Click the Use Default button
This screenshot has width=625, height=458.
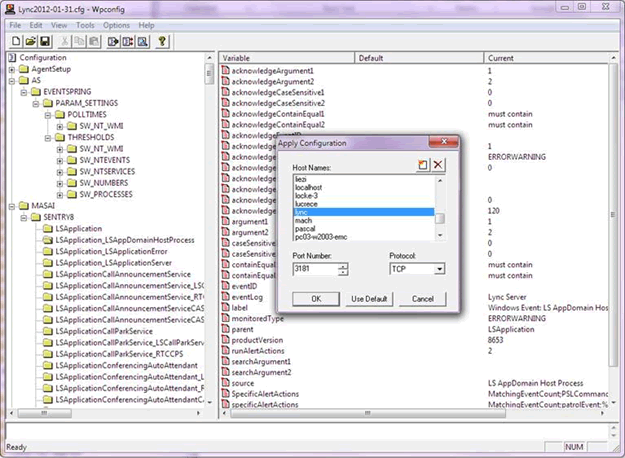coord(369,298)
